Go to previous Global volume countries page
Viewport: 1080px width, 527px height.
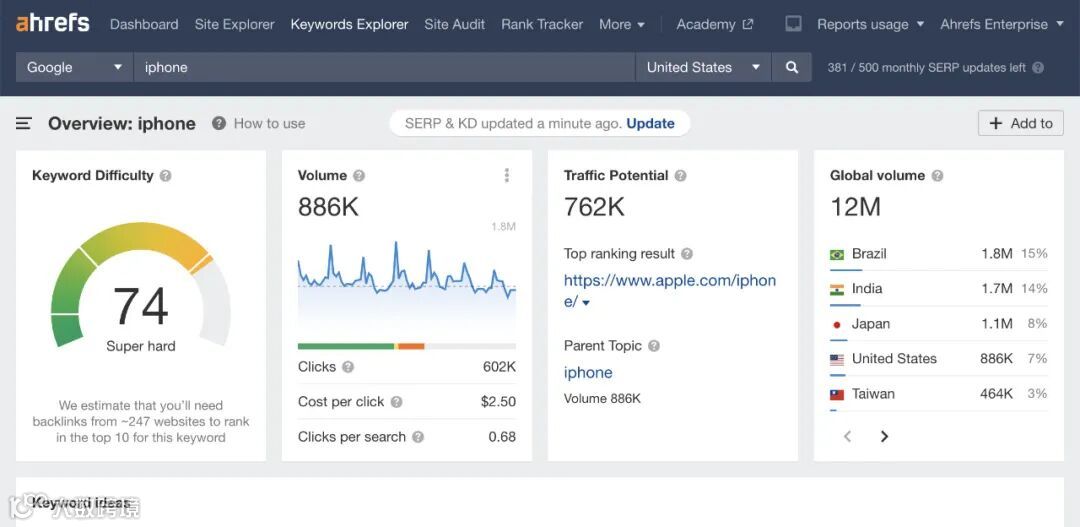[x=847, y=436]
